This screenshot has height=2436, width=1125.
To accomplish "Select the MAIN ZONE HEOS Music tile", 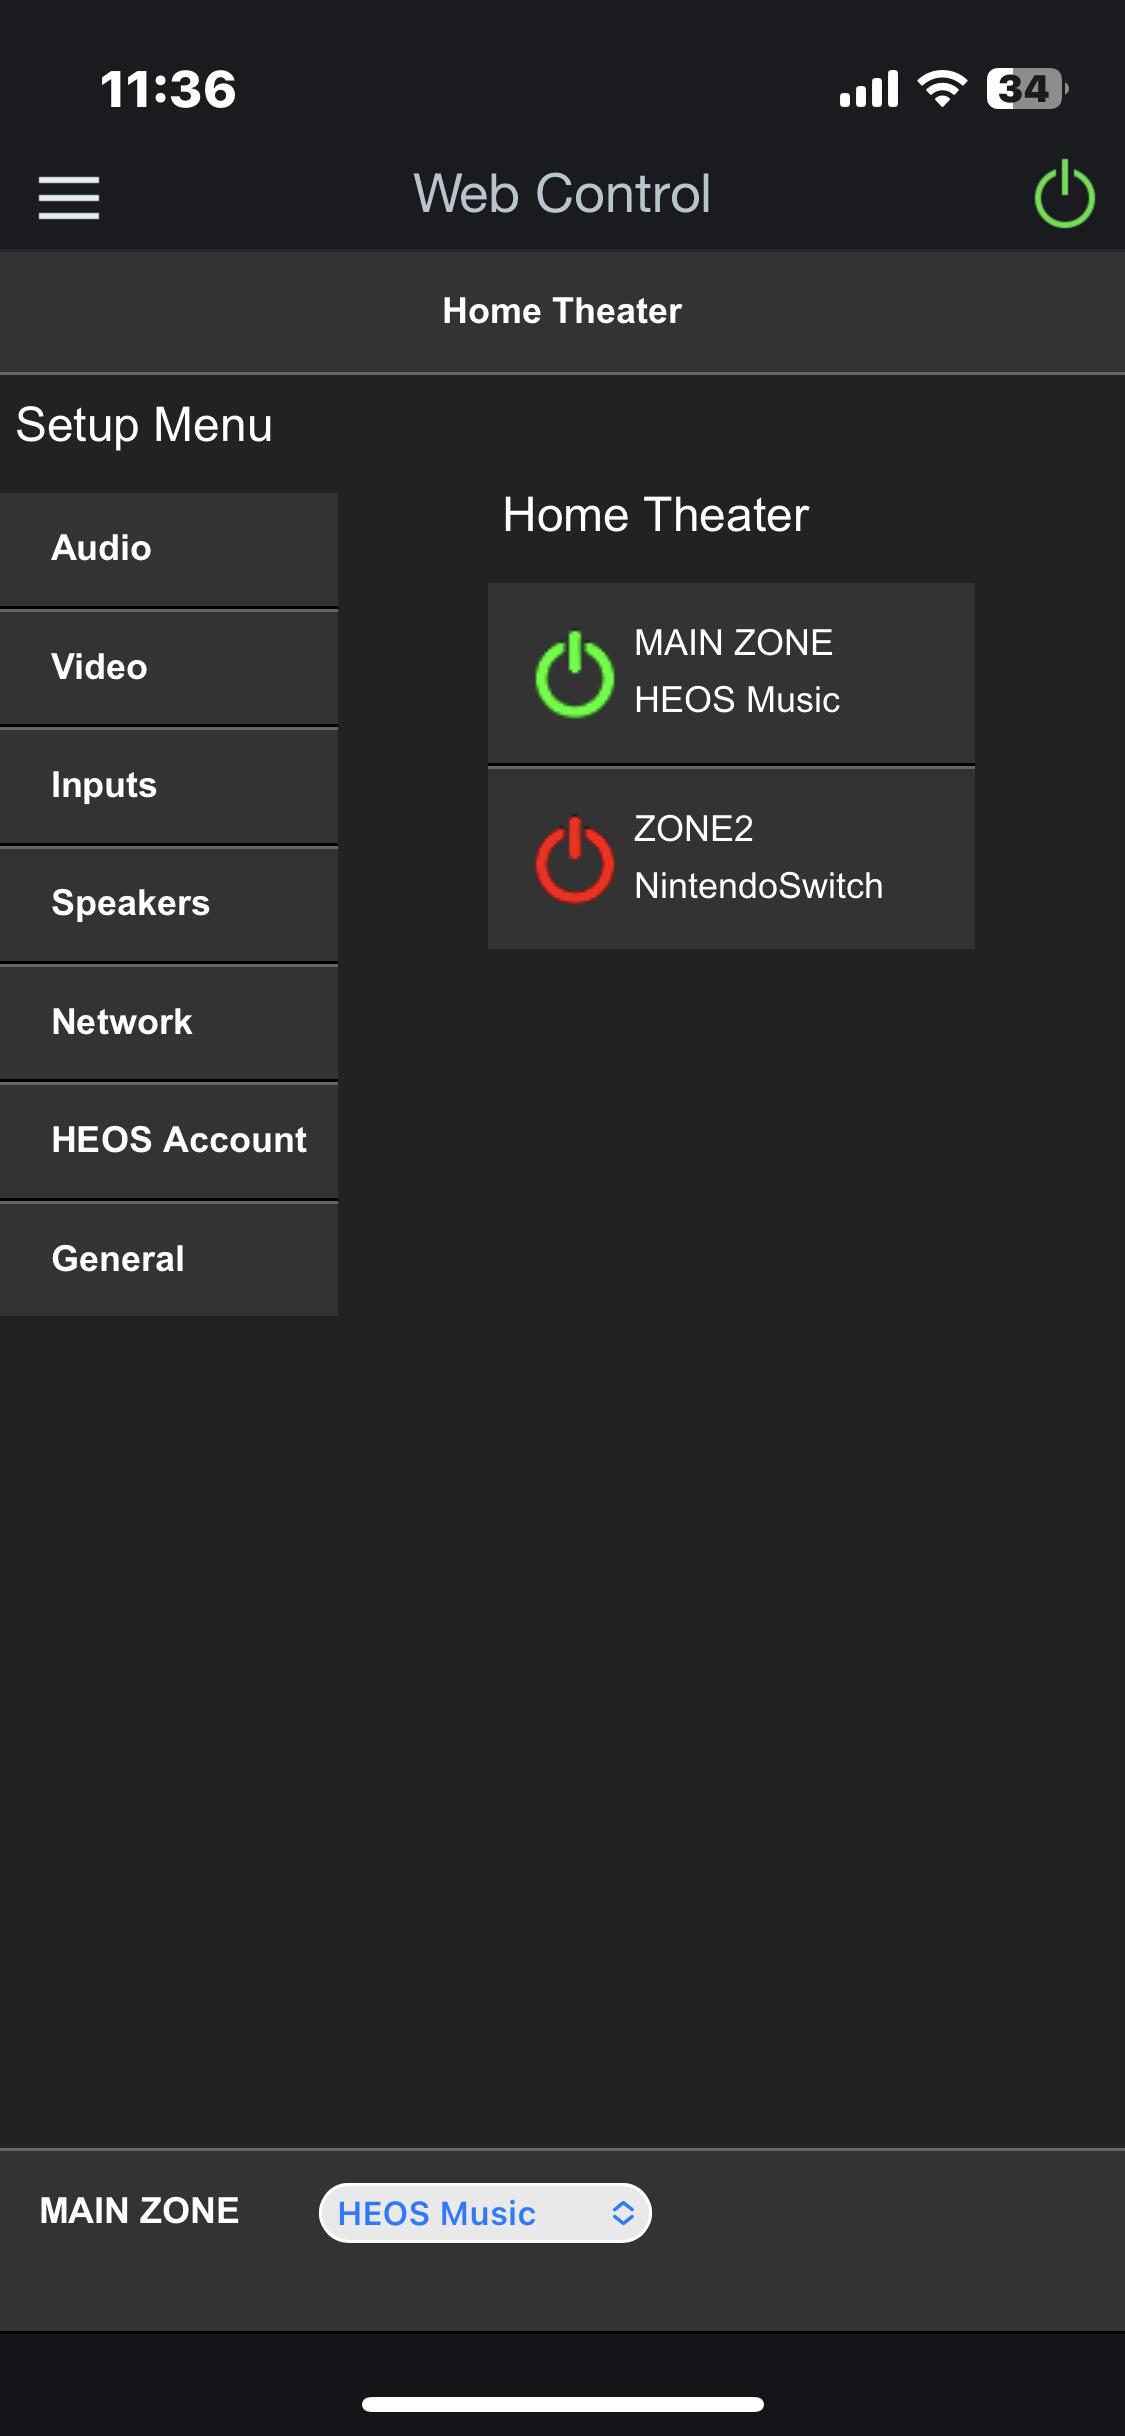I will click(731, 673).
